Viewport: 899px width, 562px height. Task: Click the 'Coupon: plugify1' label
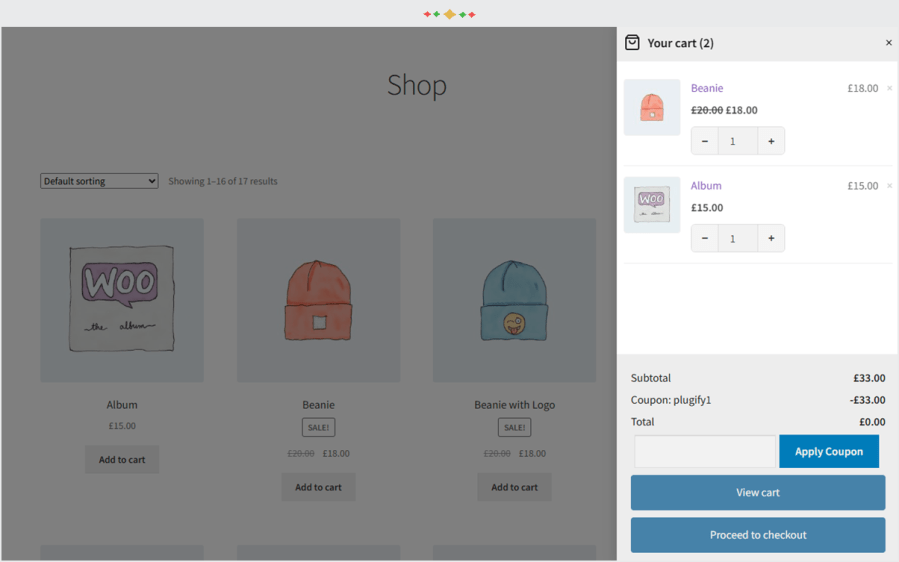[671, 400]
